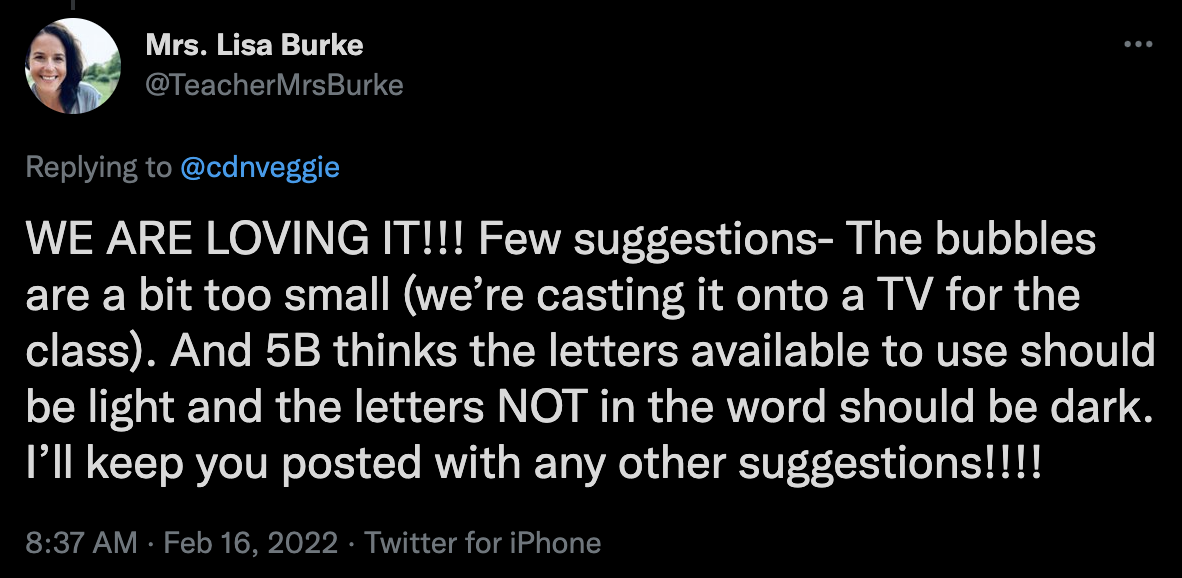1182x578 pixels.
Task: Open the Mrs. Lisa Burke display name
Action: click(254, 45)
